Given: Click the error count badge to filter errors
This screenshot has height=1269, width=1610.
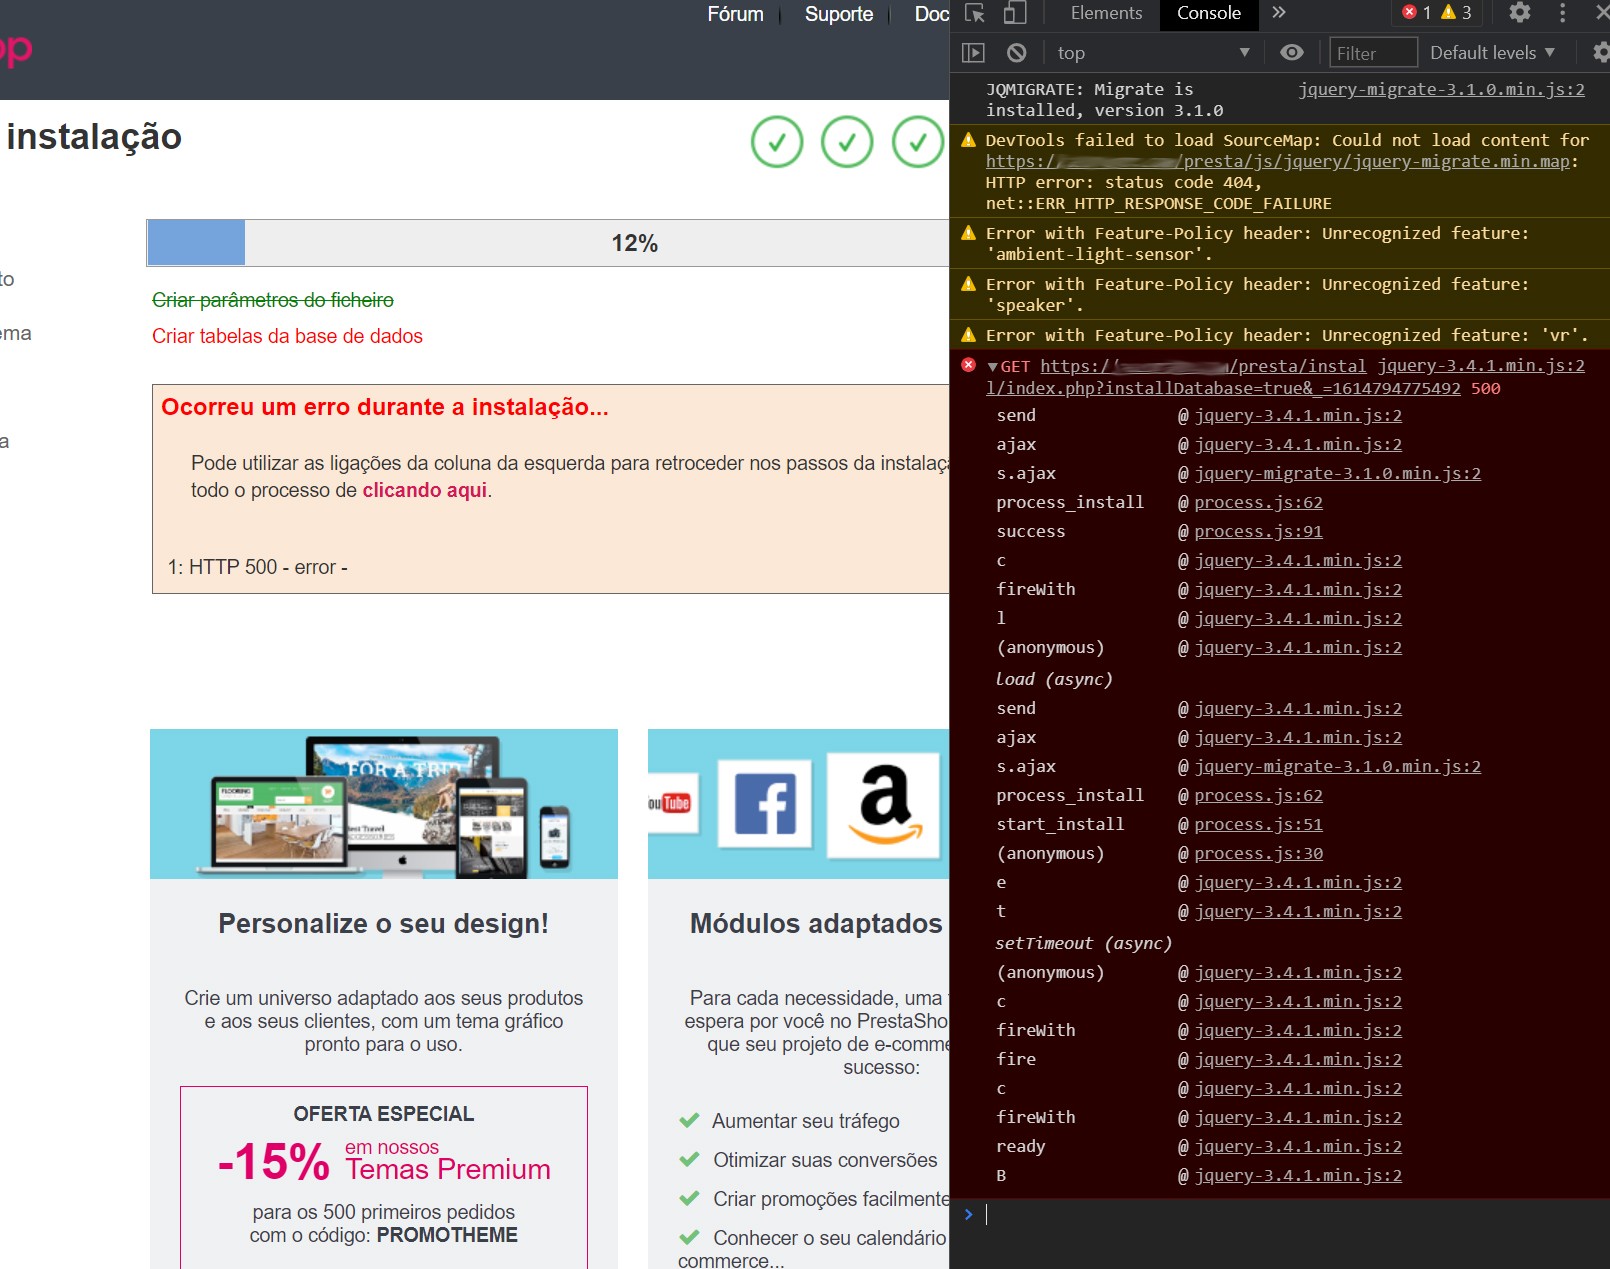Looking at the screenshot, I should 1412,13.
